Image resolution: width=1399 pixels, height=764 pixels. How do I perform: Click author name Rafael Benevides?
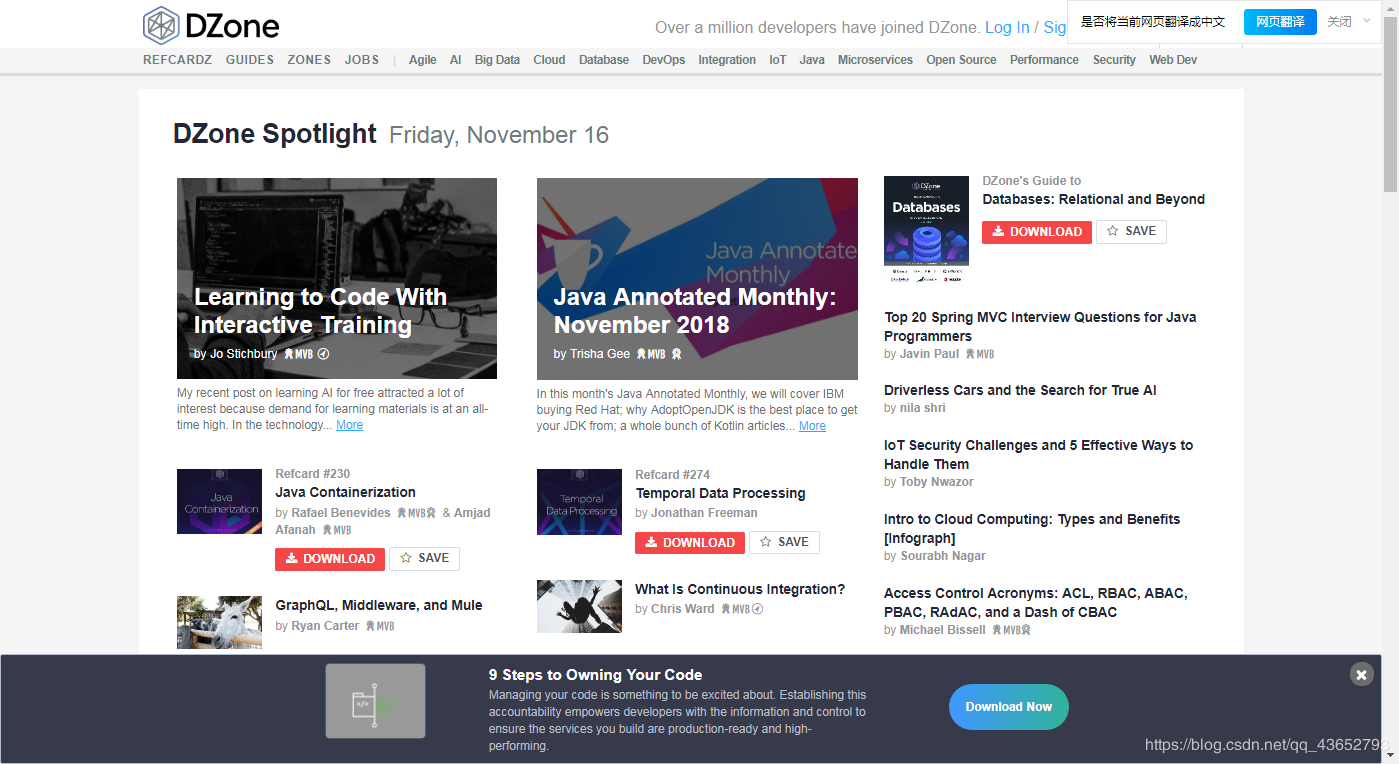point(341,513)
